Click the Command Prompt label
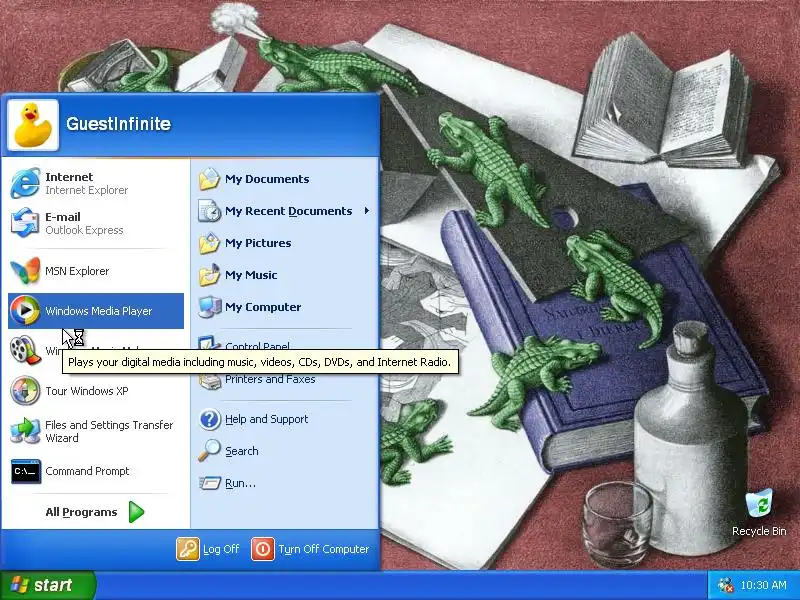This screenshot has height=600, width=800. point(87,471)
